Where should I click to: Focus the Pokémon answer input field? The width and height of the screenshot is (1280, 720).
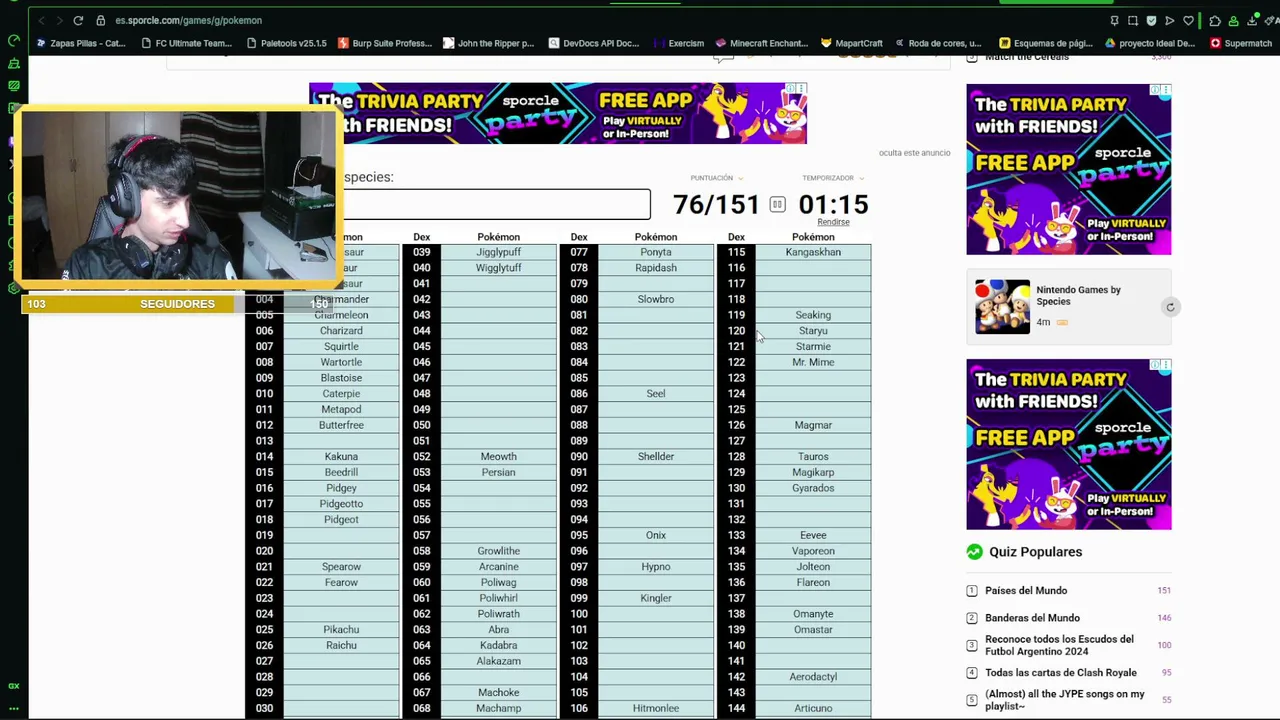point(496,204)
